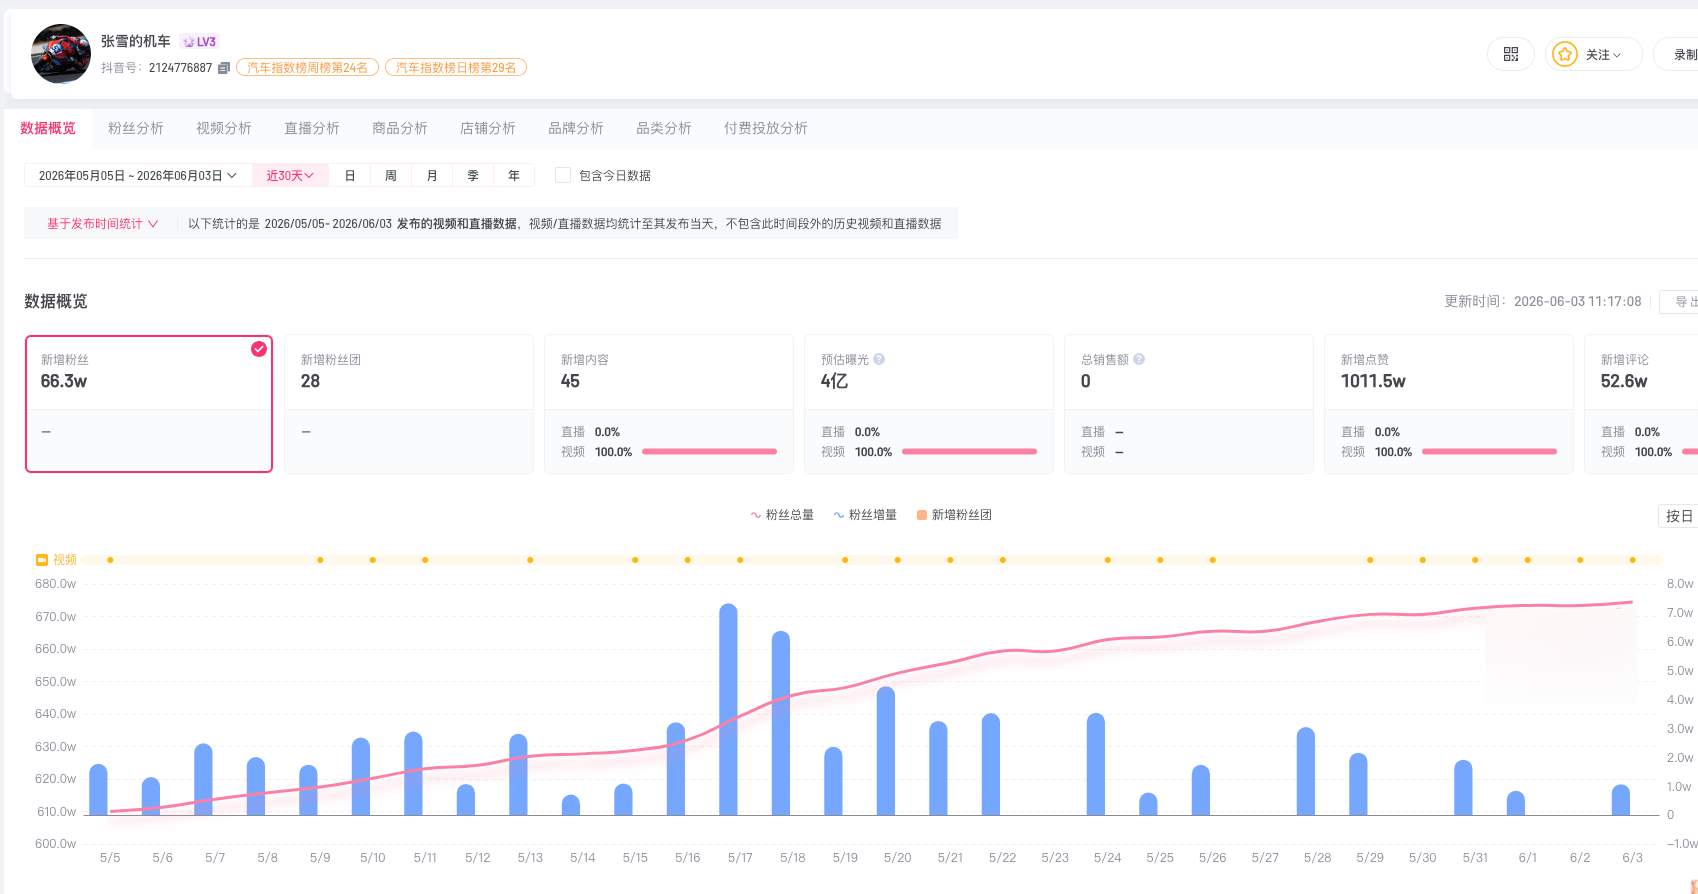Switch to the 粉丝分析 tab
1698x894 pixels.
pyautogui.click(x=136, y=128)
